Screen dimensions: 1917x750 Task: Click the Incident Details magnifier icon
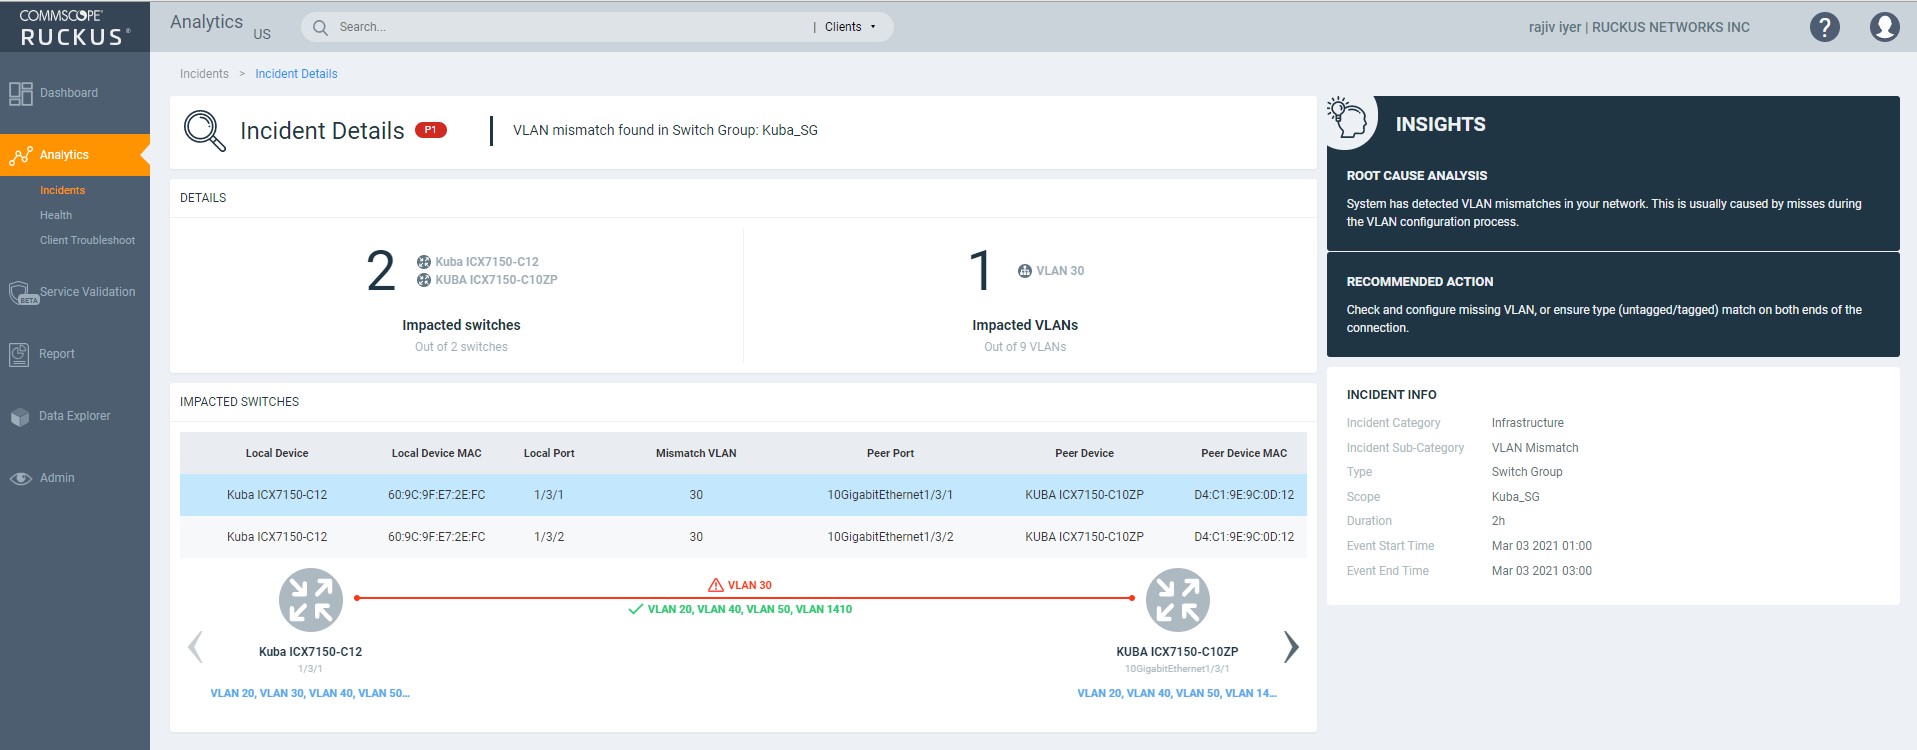(x=205, y=131)
